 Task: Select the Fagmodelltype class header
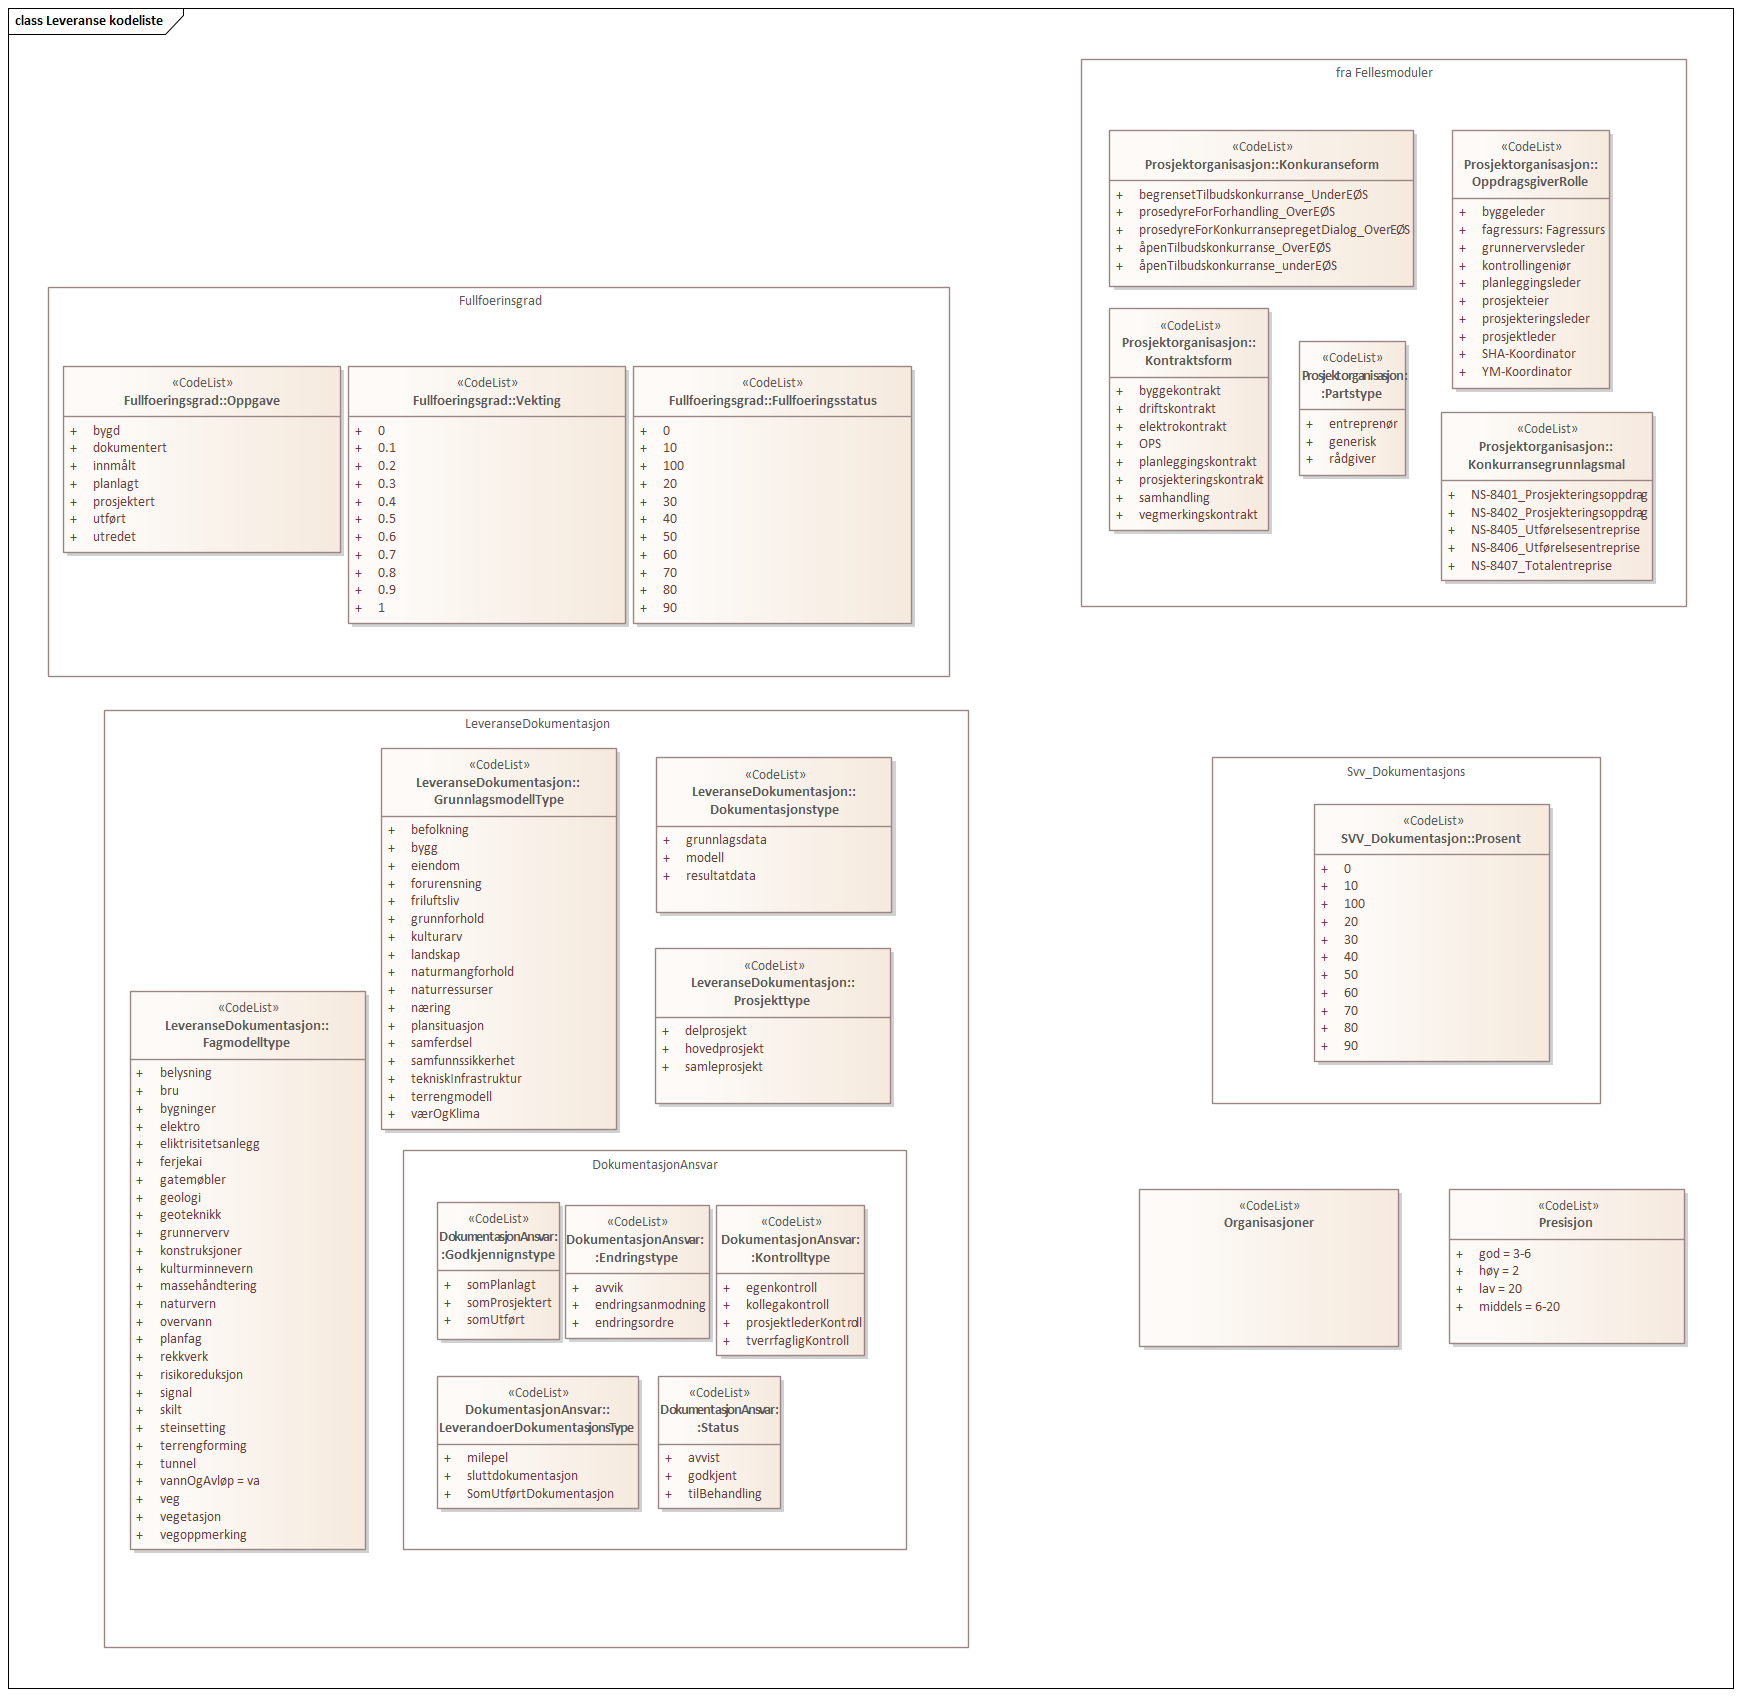(x=247, y=1025)
